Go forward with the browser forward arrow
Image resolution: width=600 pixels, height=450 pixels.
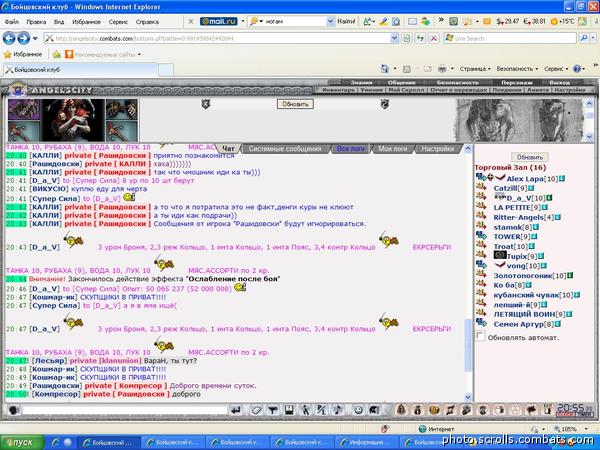[24, 38]
